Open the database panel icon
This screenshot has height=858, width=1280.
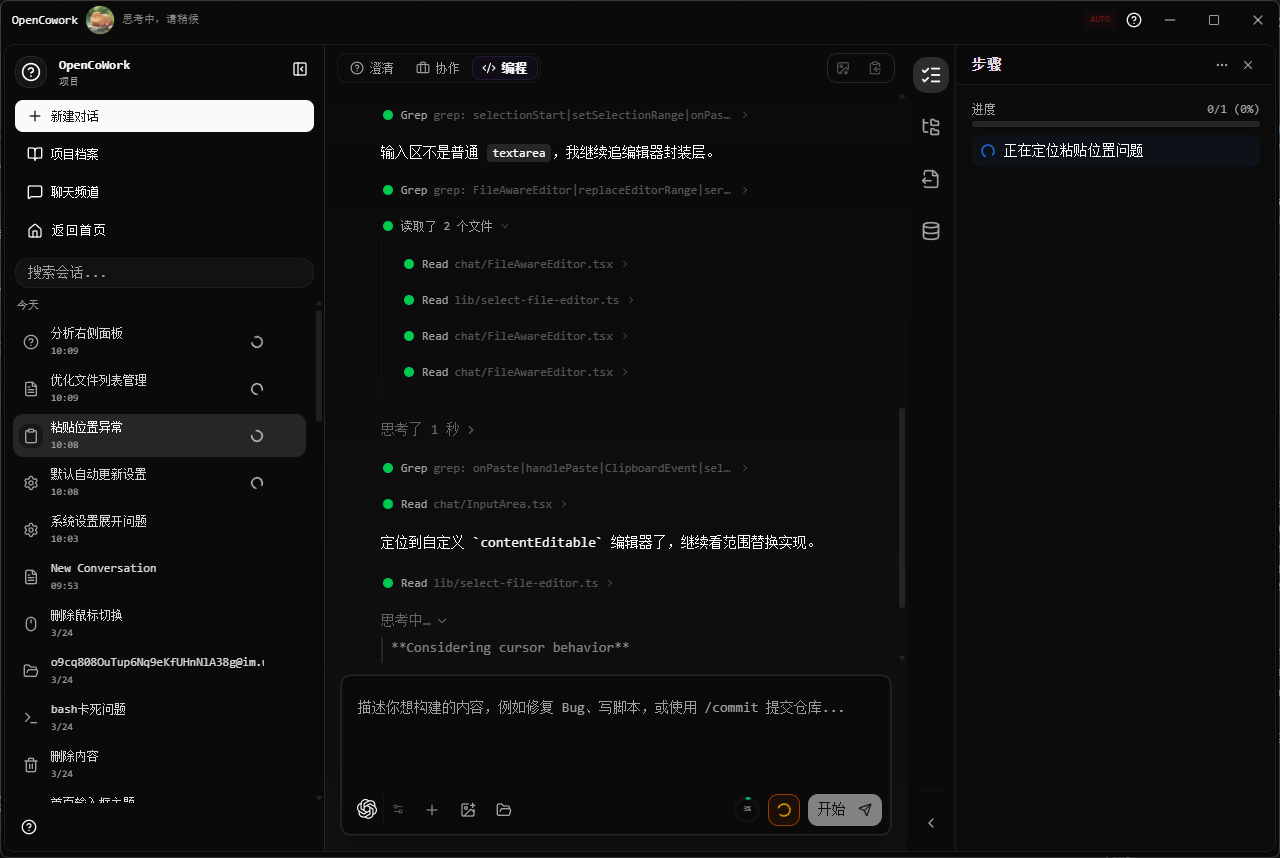[x=930, y=230]
